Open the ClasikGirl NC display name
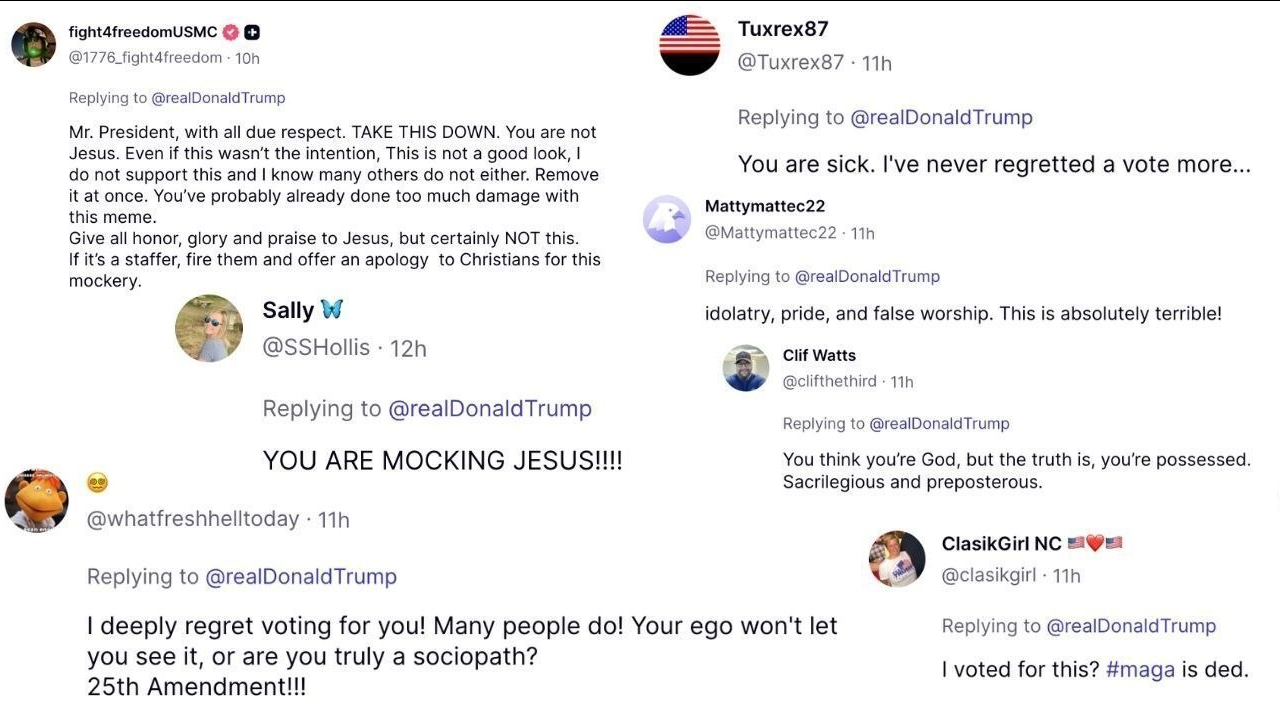This screenshot has width=1280, height=720. 1001,544
